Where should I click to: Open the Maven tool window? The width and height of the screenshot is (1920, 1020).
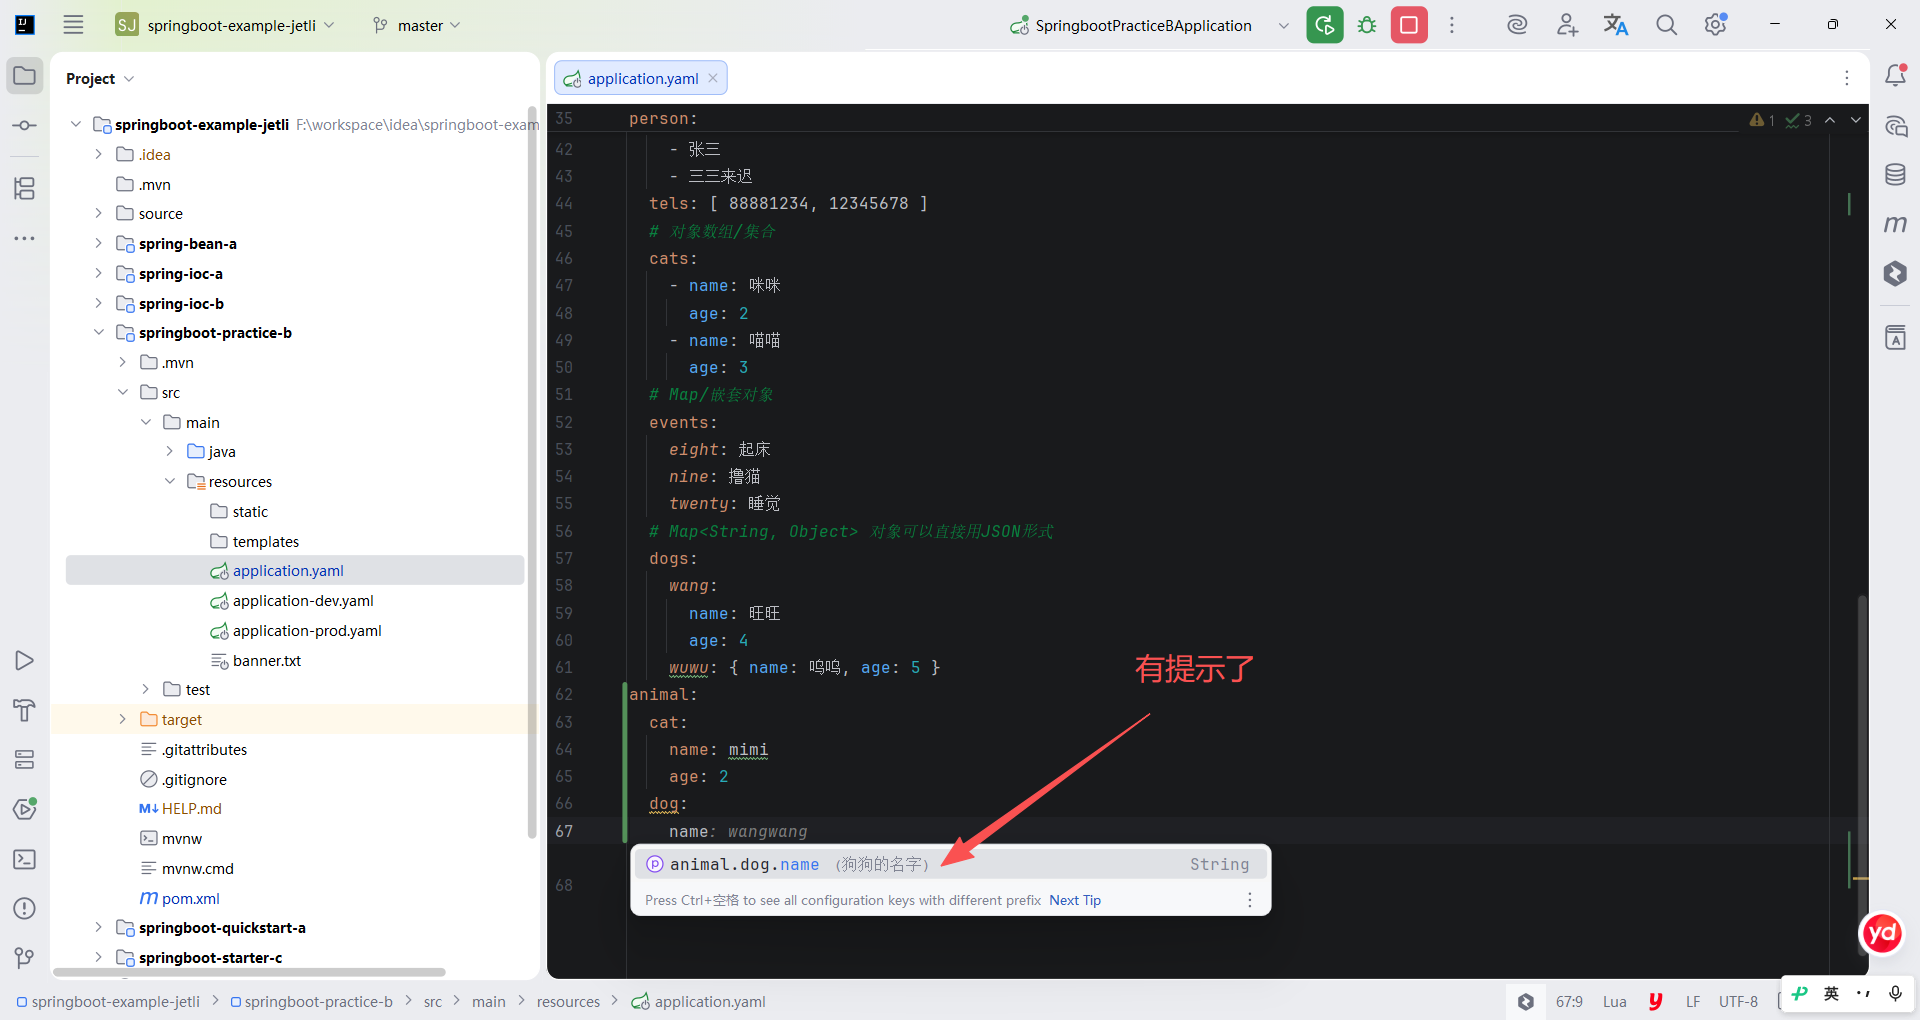1895,224
